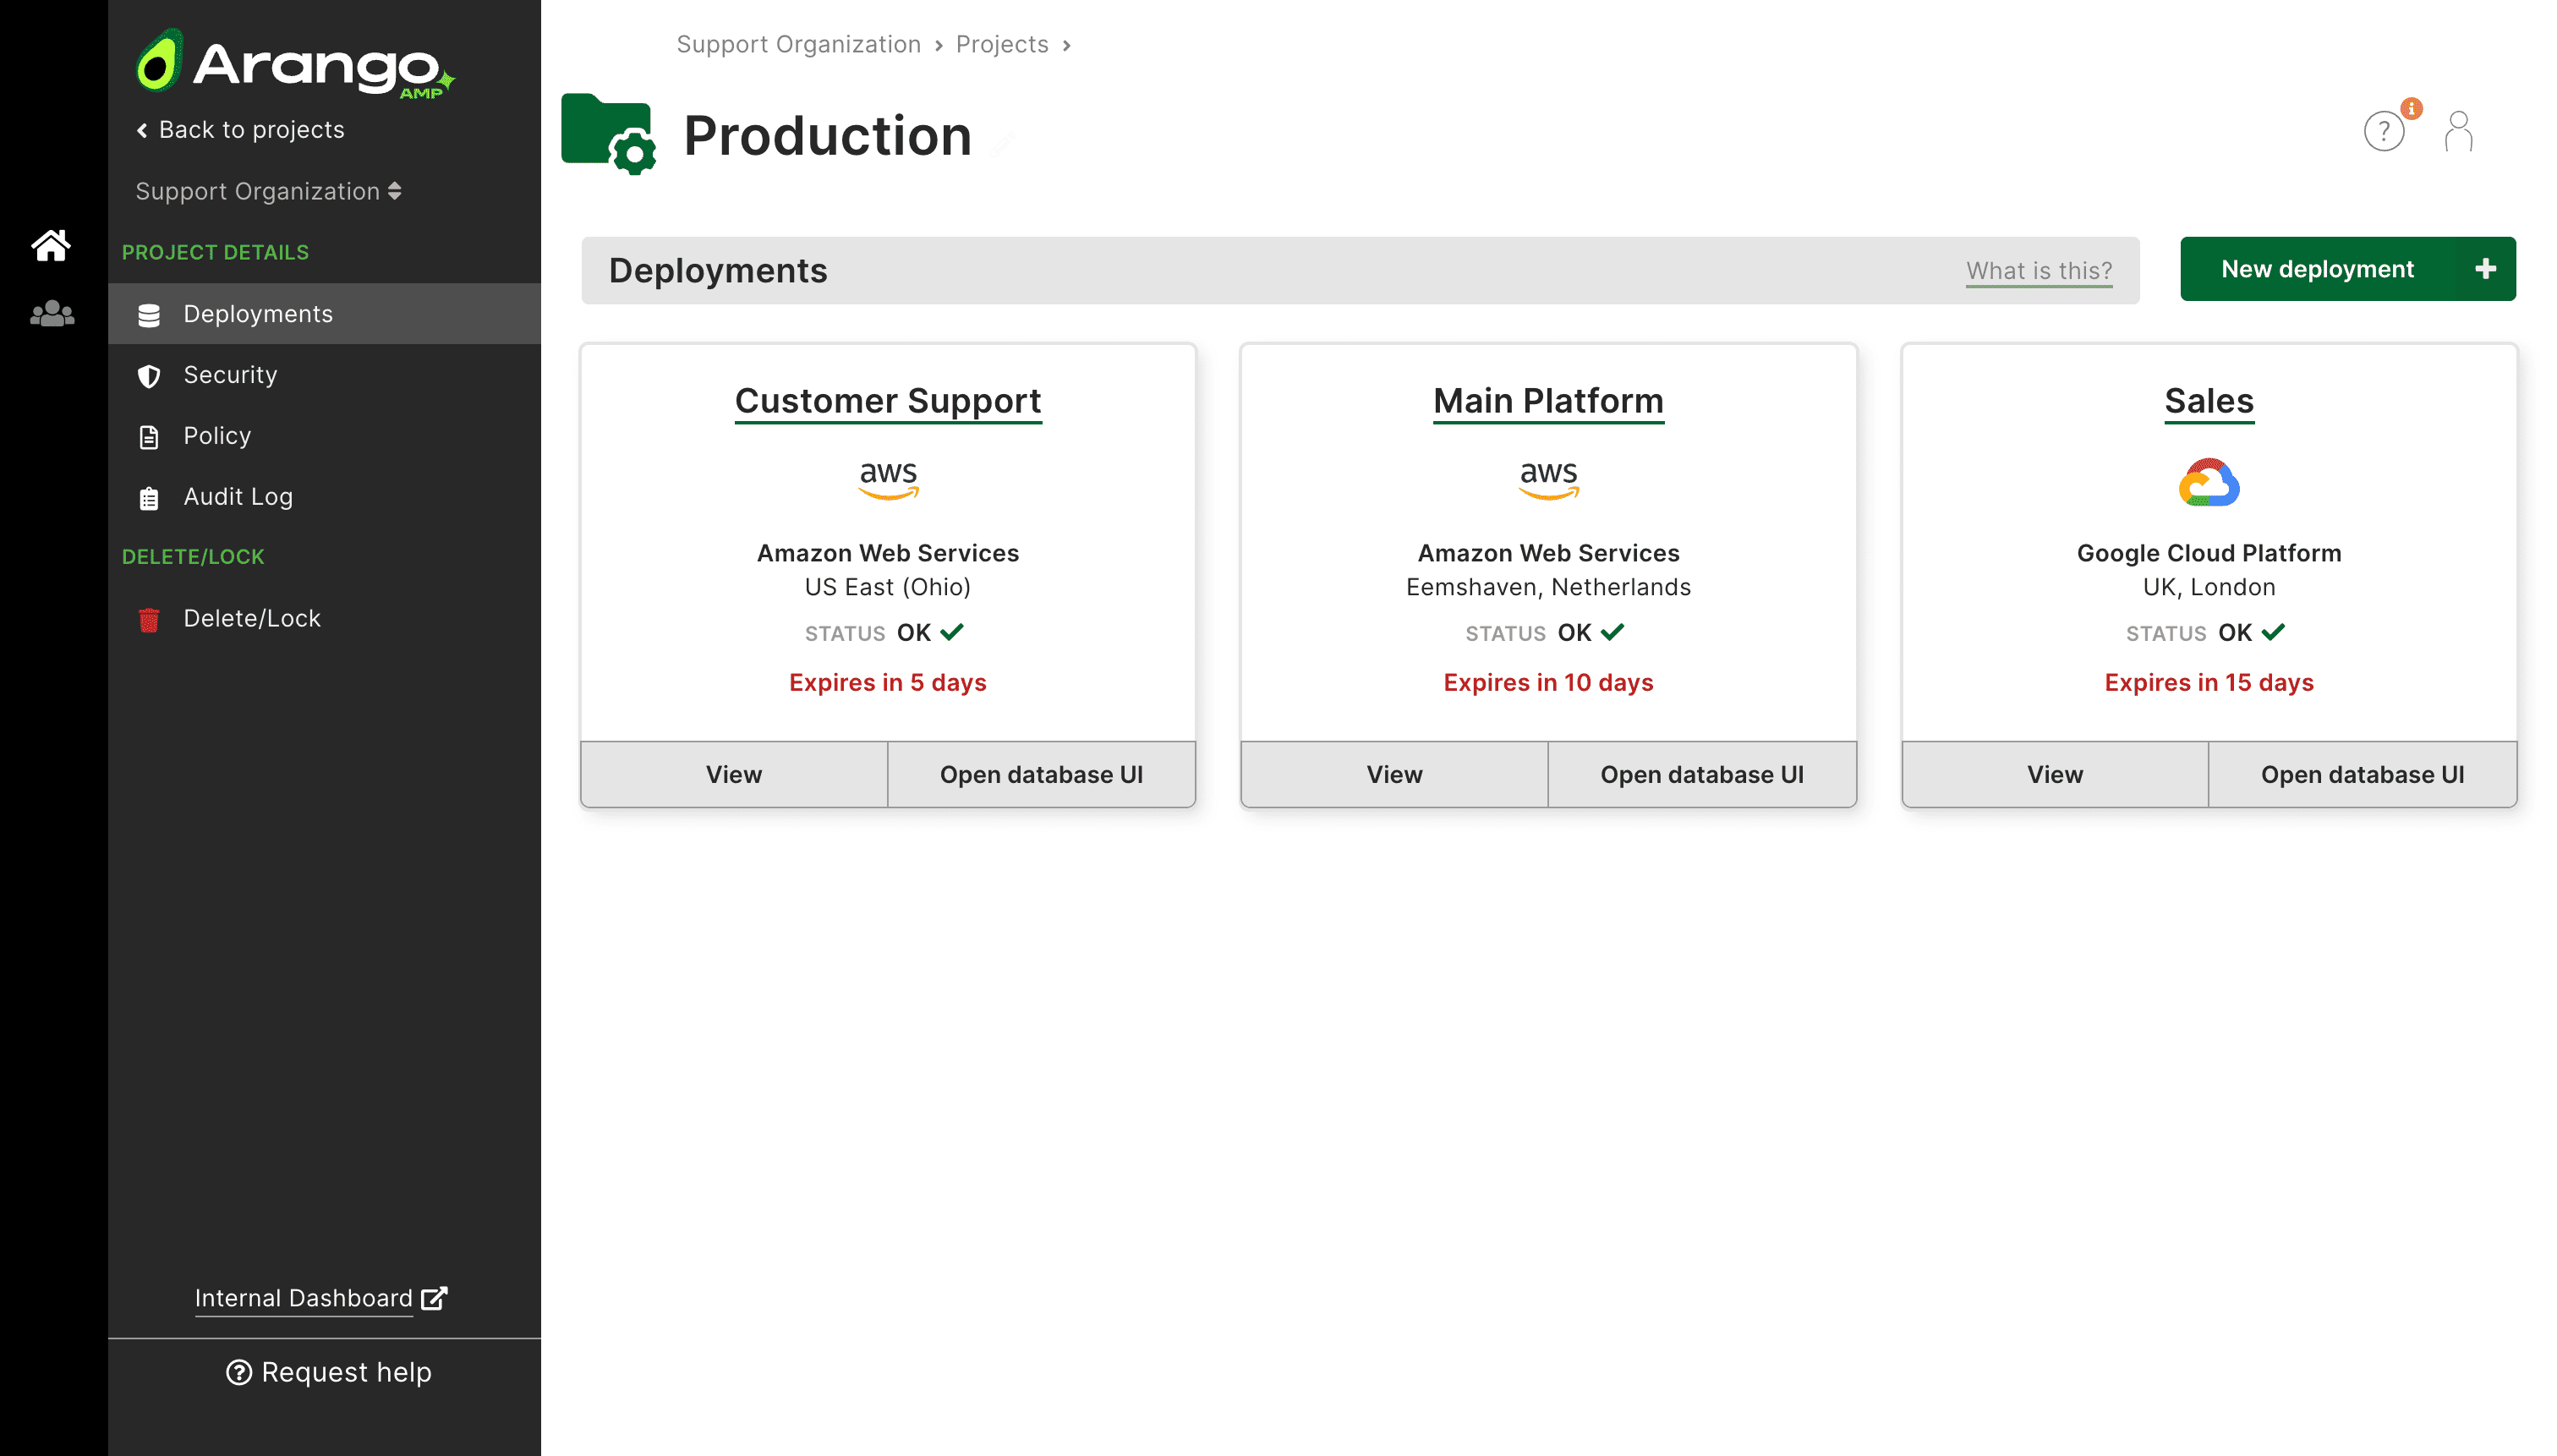Click the Google Cloud icon on Sales card
This screenshot has height=1456, width=2557.
[x=2208, y=483]
